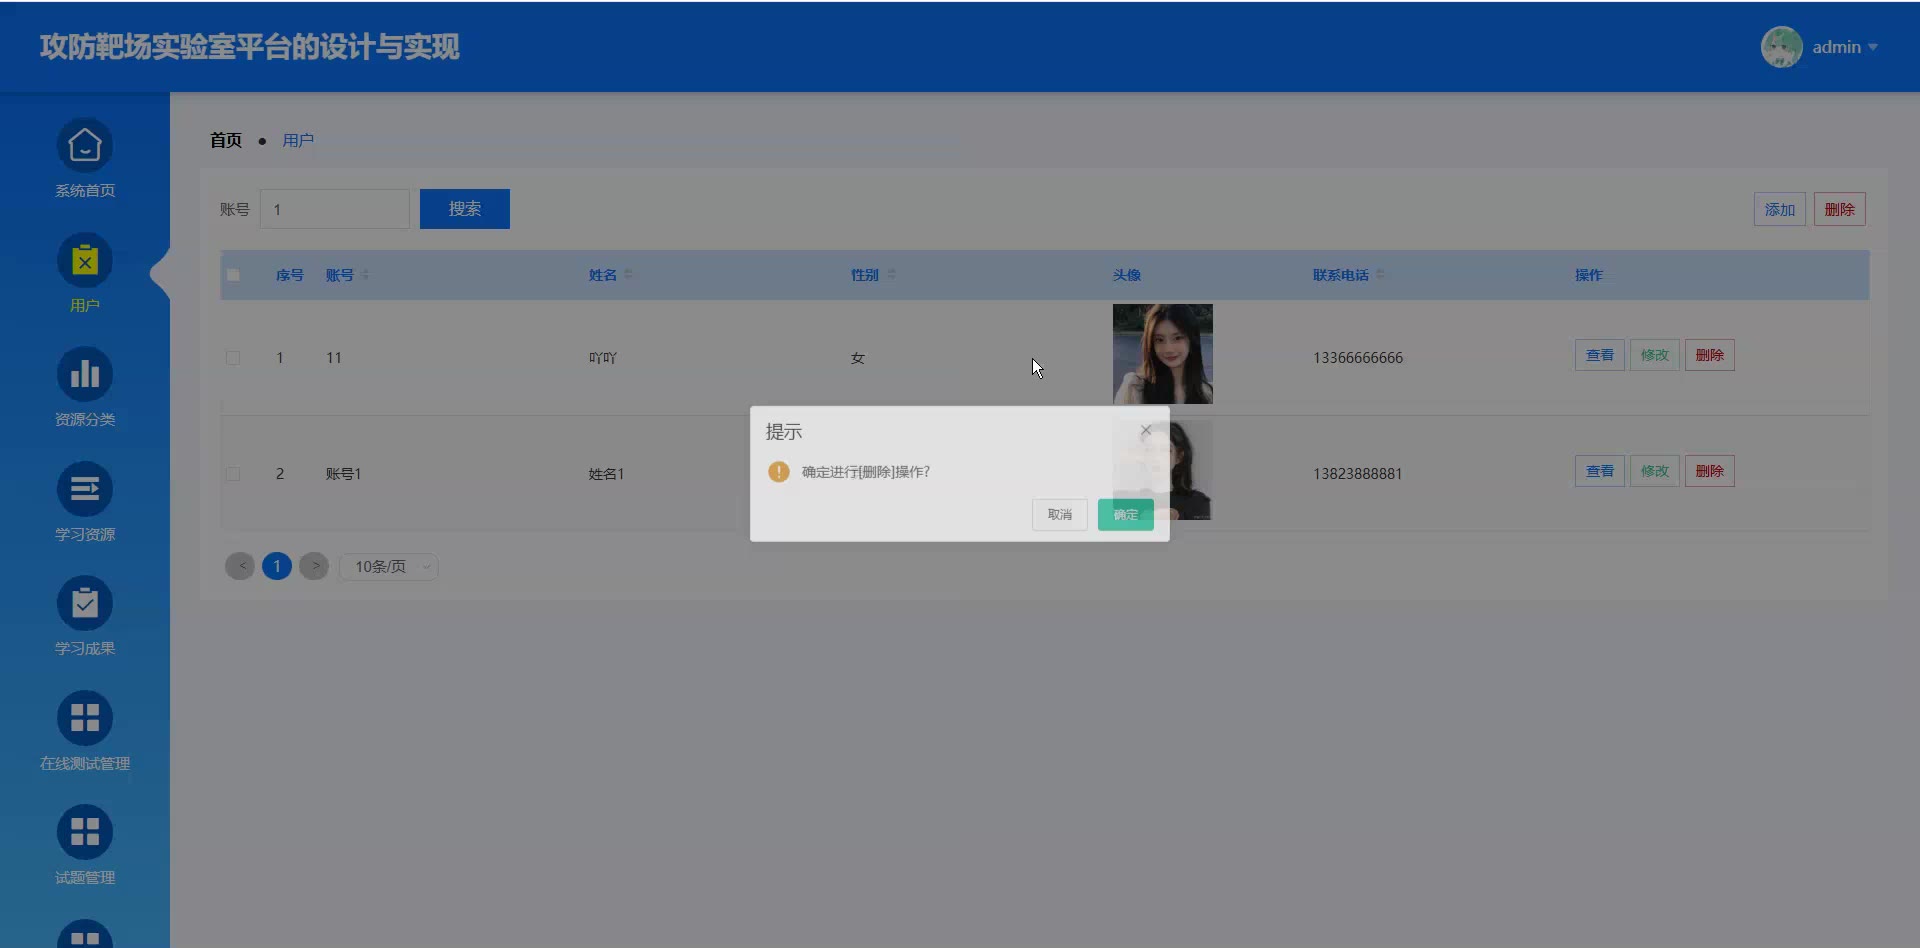Toggle the select-all header checkbox
Viewport: 1920px width, 948px height.
tap(233, 275)
